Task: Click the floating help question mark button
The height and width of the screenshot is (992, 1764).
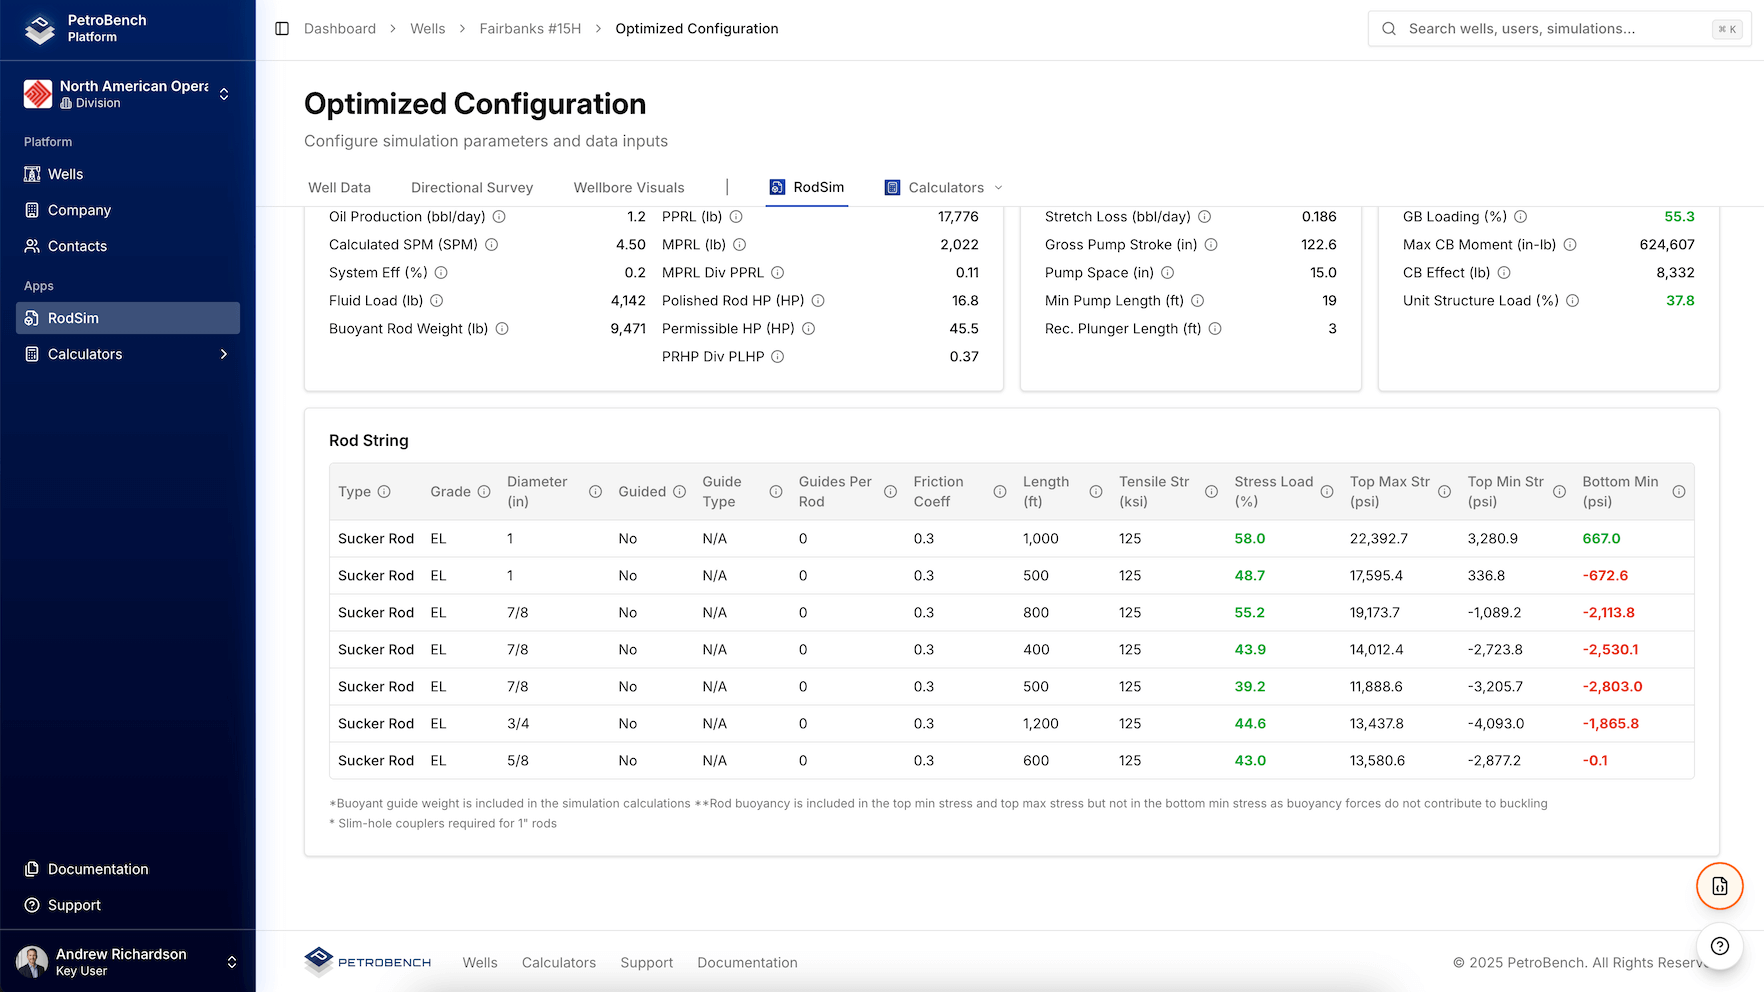Action: click(x=1719, y=946)
